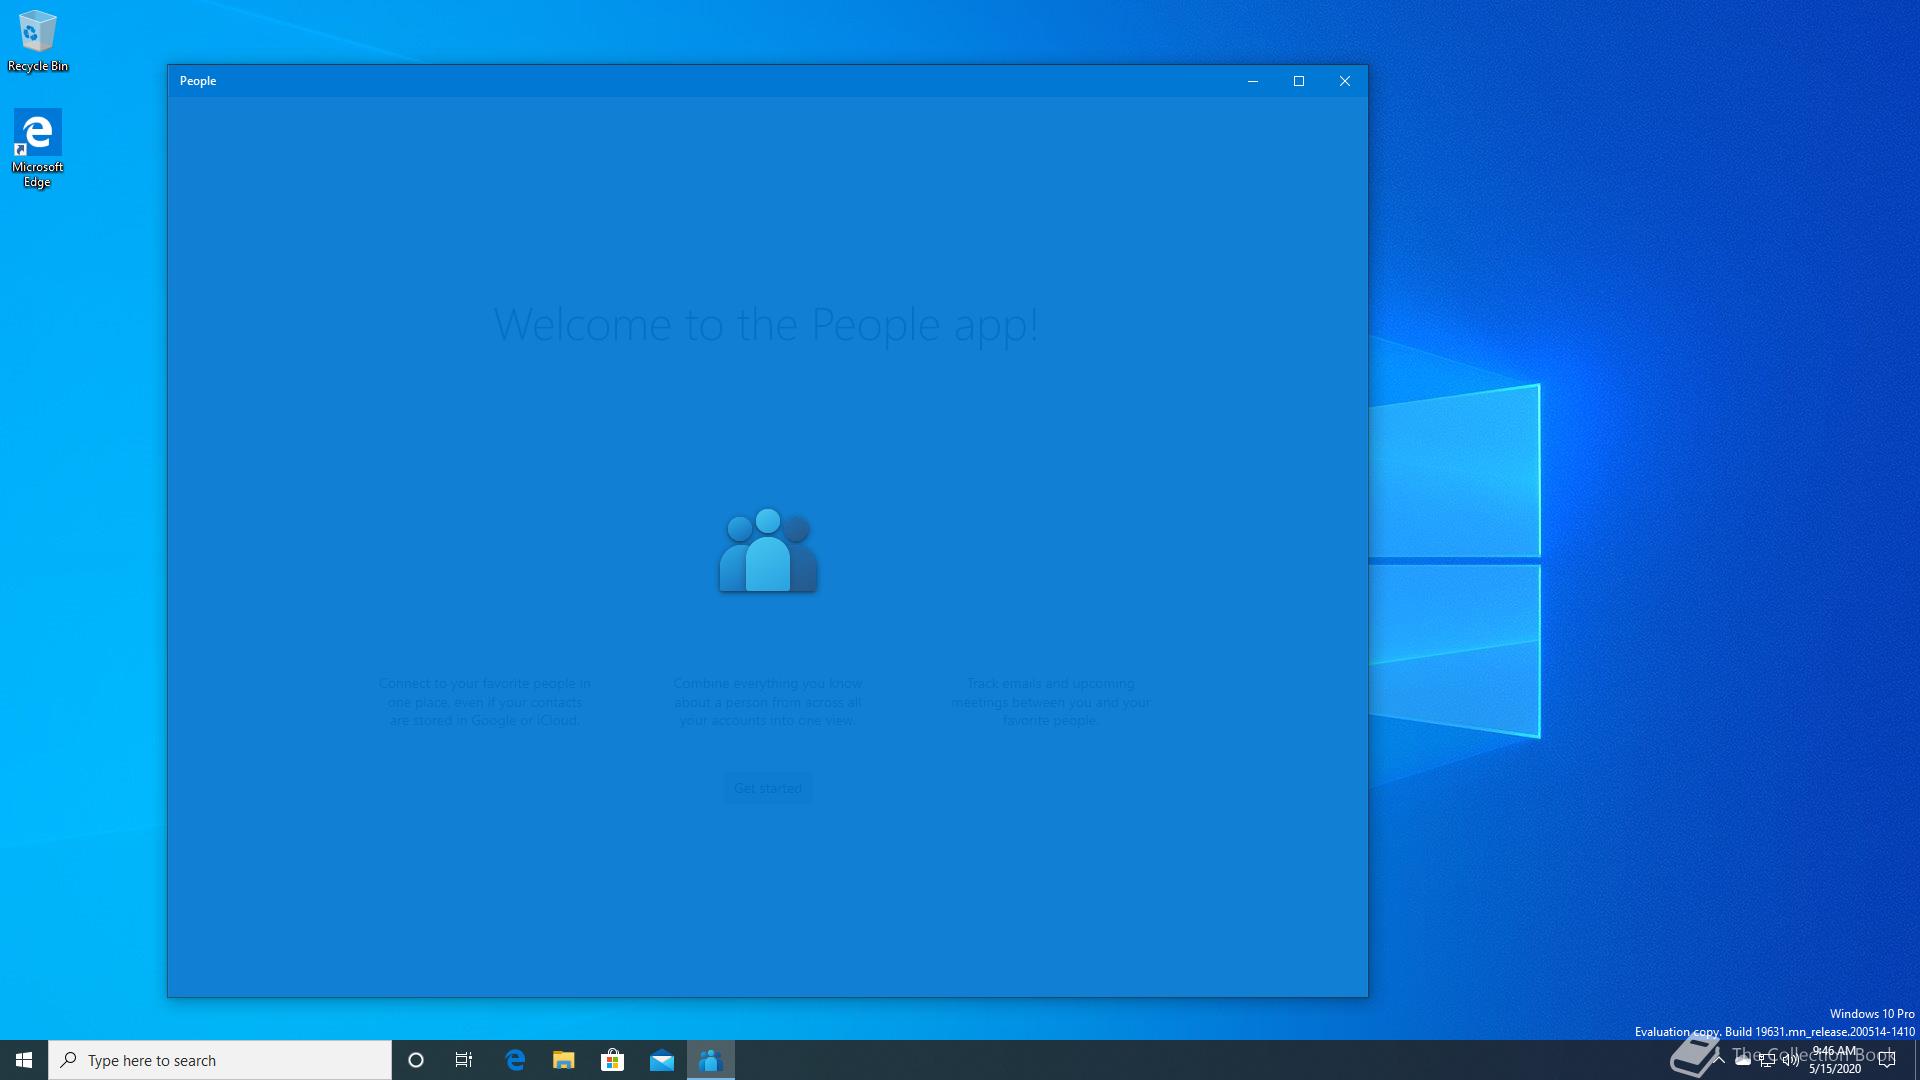Open the Mail app from the taskbar
The height and width of the screenshot is (1080, 1920).
[661, 1060]
